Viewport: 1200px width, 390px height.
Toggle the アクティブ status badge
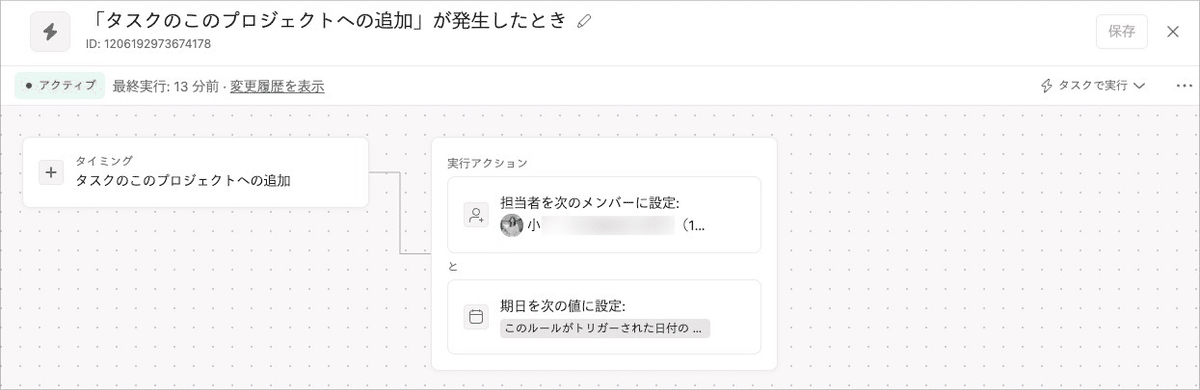pos(60,86)
